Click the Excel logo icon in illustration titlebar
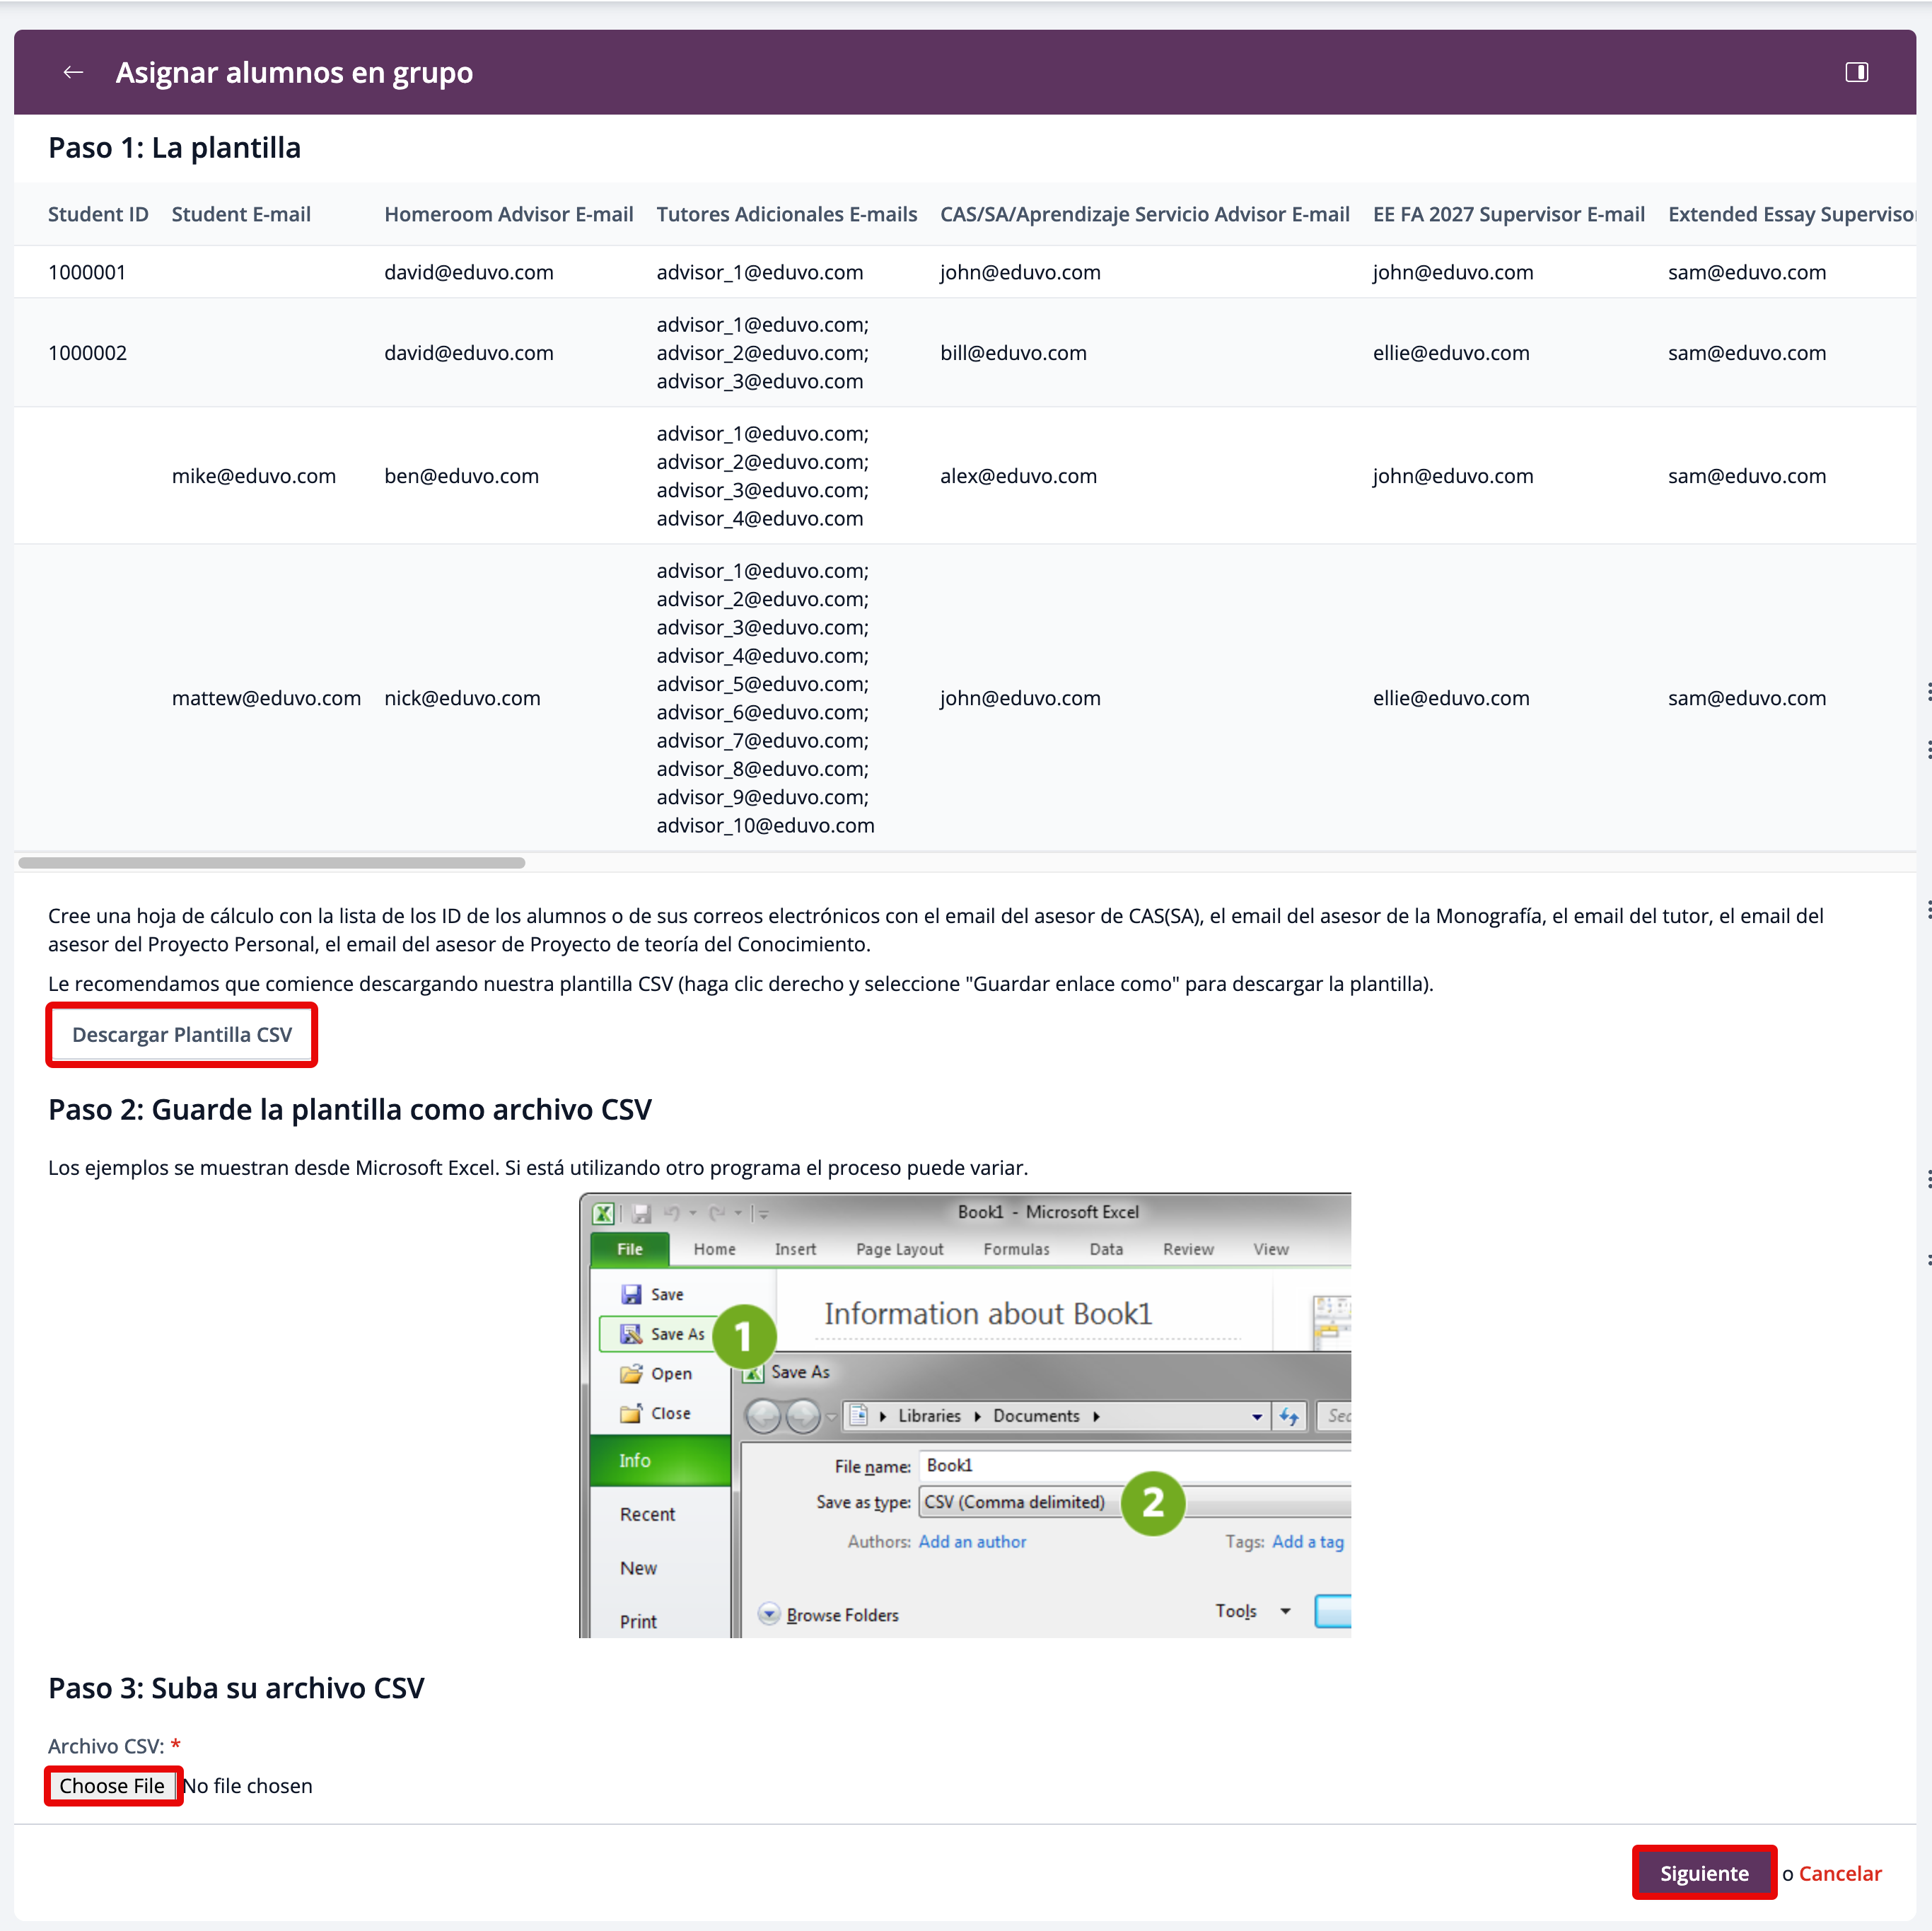Screen dimensions: 1932x1931 (x=603, y=1213)
